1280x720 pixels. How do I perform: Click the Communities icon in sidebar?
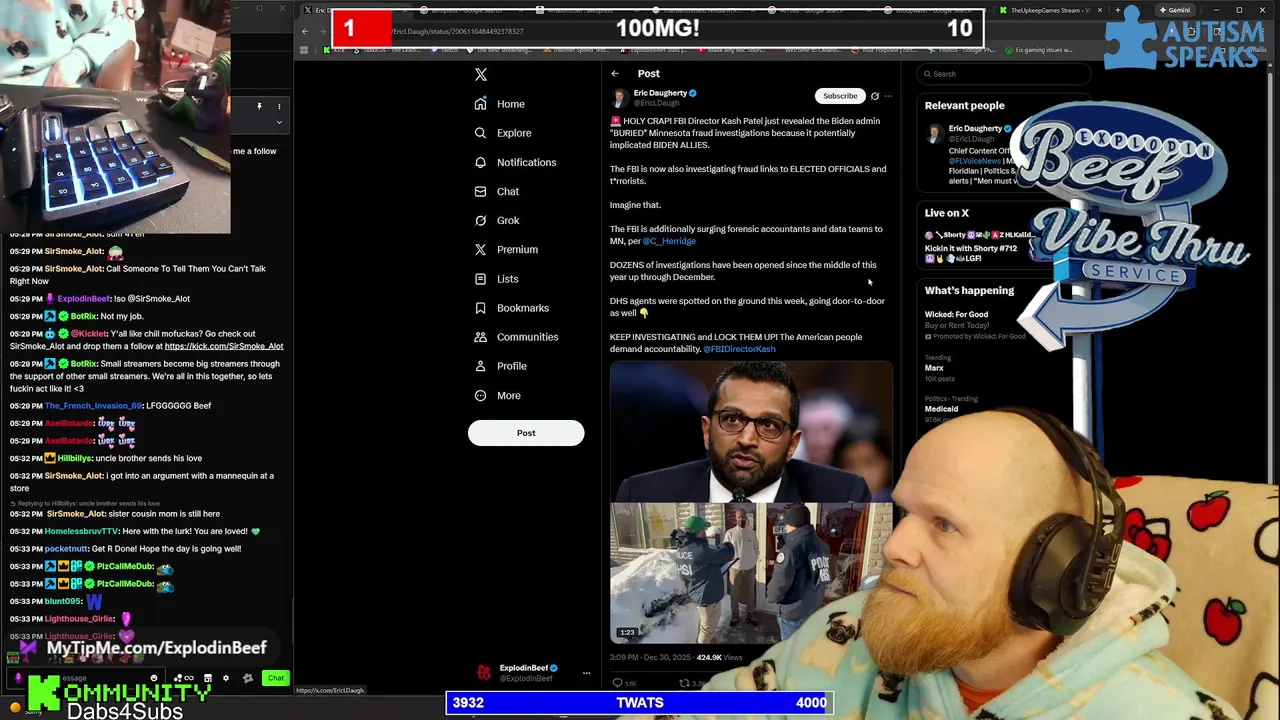(481, 337)
